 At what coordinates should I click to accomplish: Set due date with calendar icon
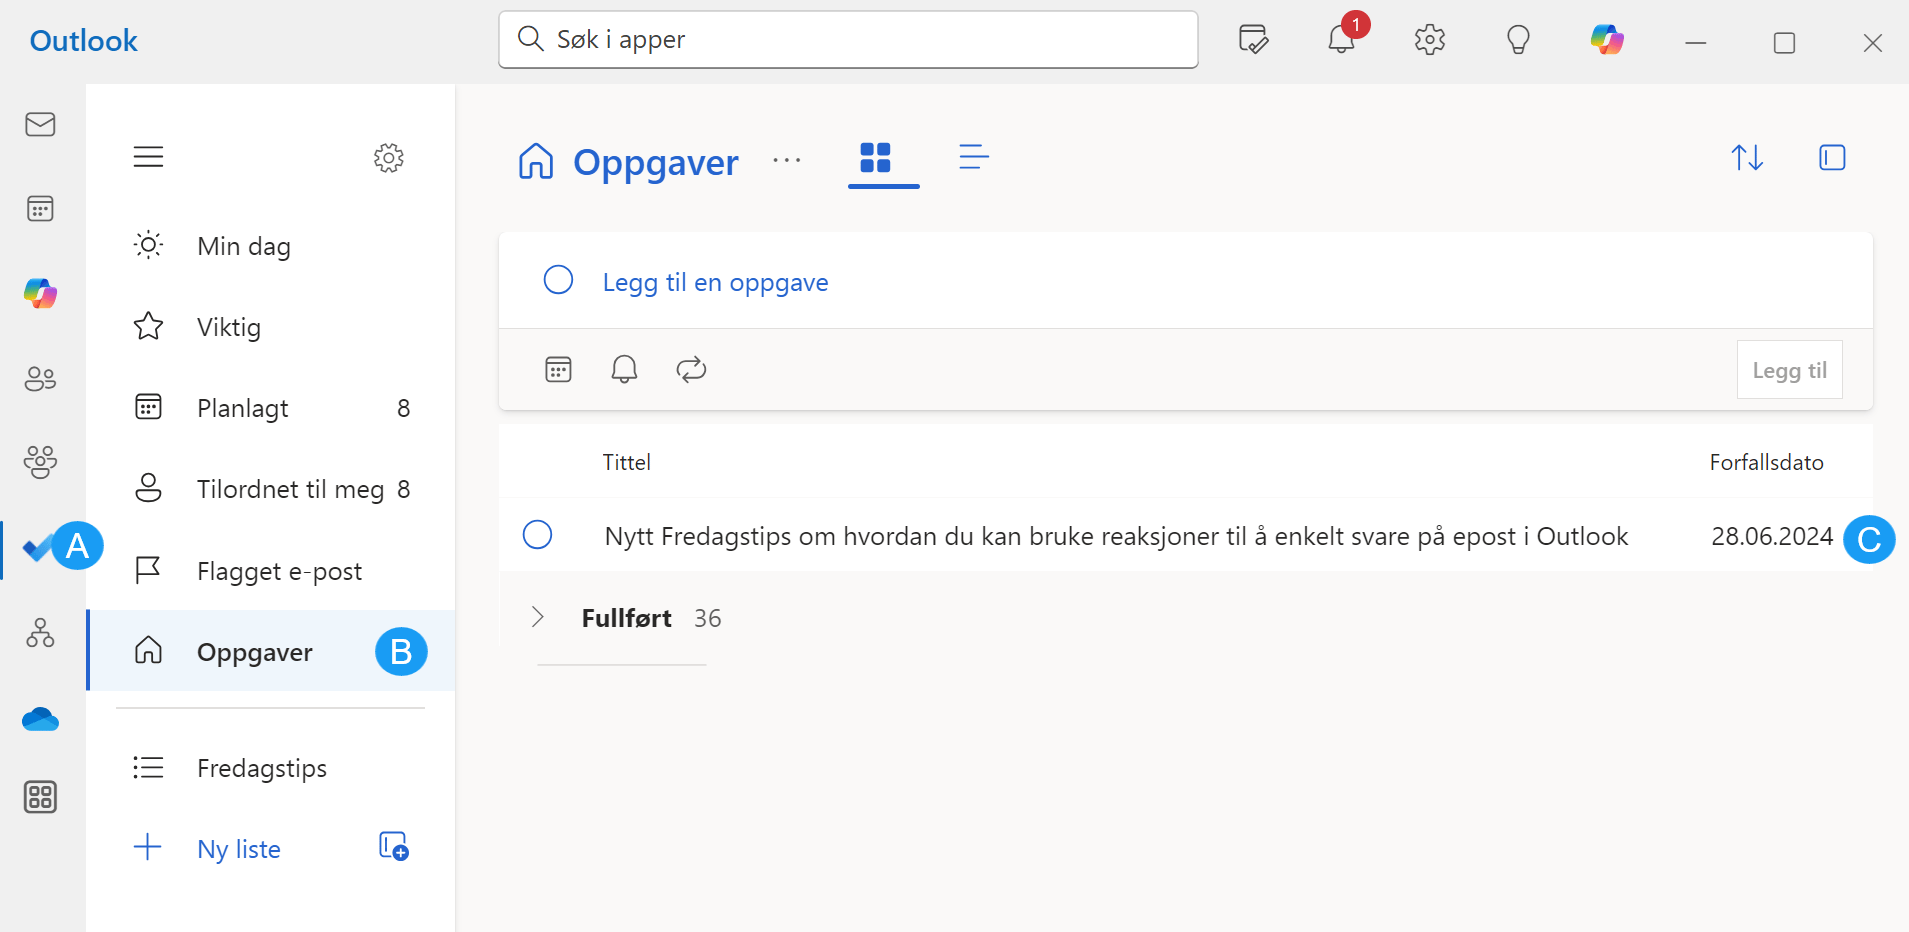558,370
